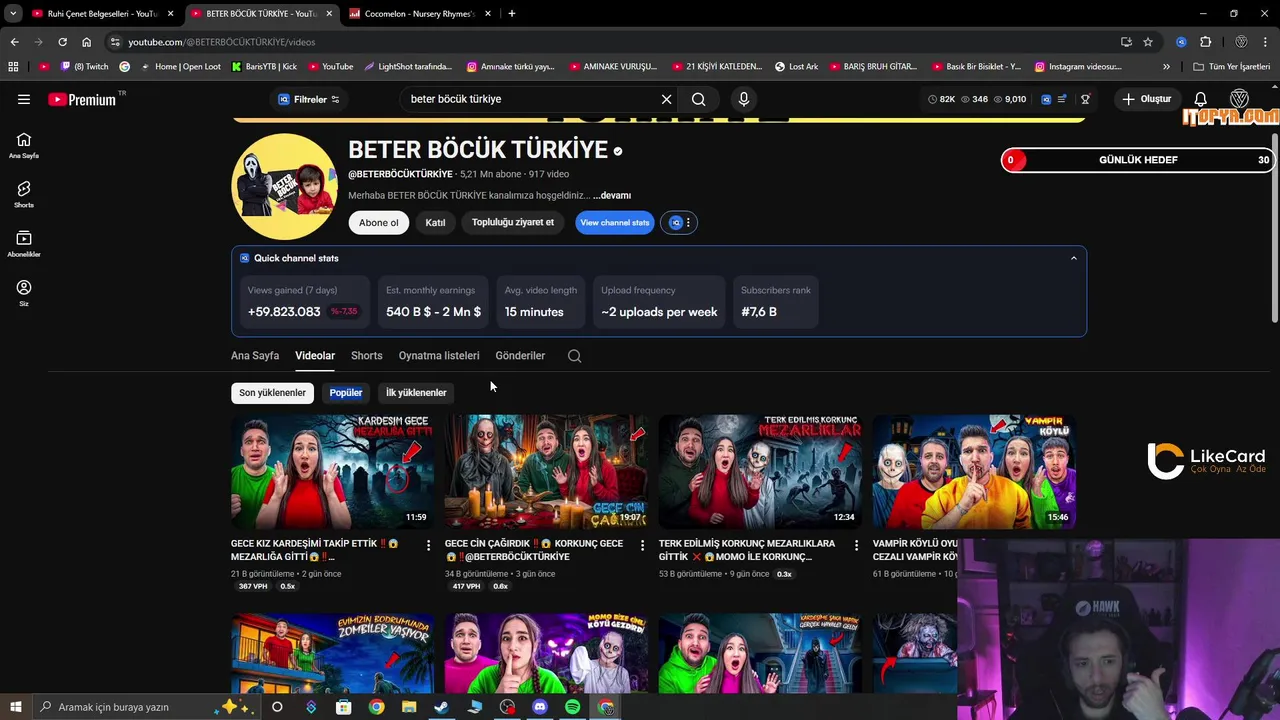Viewport: 1280px width, 720px height.
Task: Subscribe using the Abone ol button
Action: (x=379, y=223)
